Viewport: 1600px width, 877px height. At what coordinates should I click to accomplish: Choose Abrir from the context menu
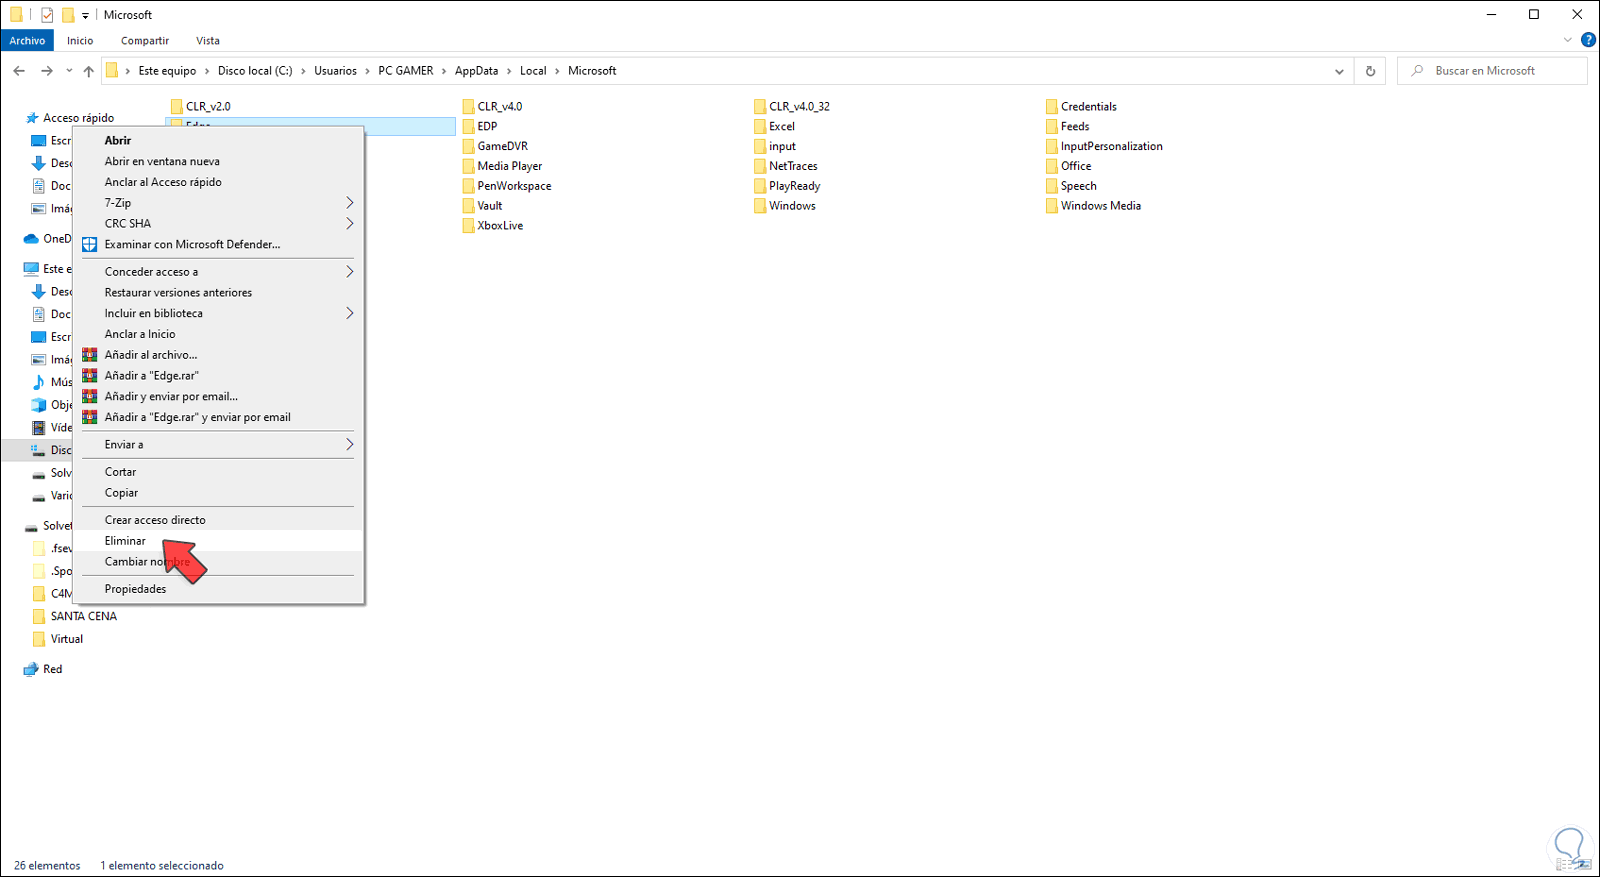click(x=218, y=140)
